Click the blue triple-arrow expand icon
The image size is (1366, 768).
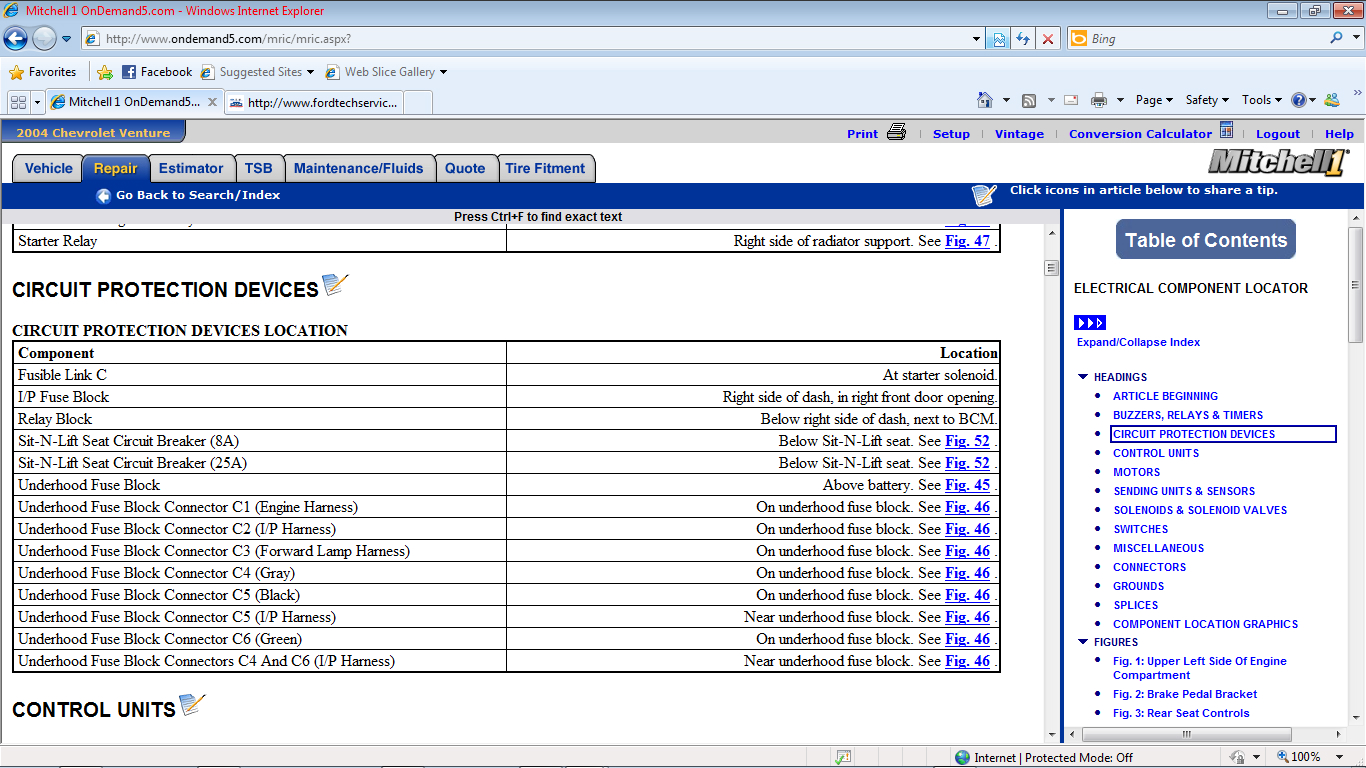pos(1090,323)
